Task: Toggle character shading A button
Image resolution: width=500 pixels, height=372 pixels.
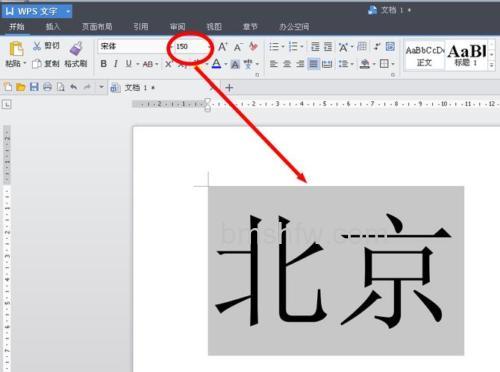Action: pos(235,64)
